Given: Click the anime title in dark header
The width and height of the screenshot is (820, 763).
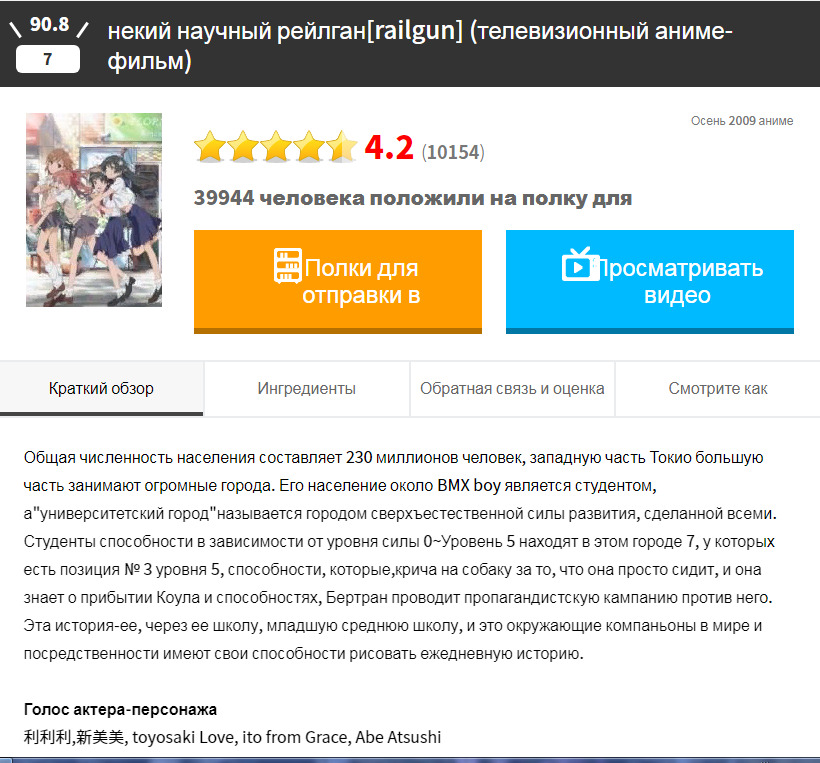Looking at the screenshot, I should point(419,45).
